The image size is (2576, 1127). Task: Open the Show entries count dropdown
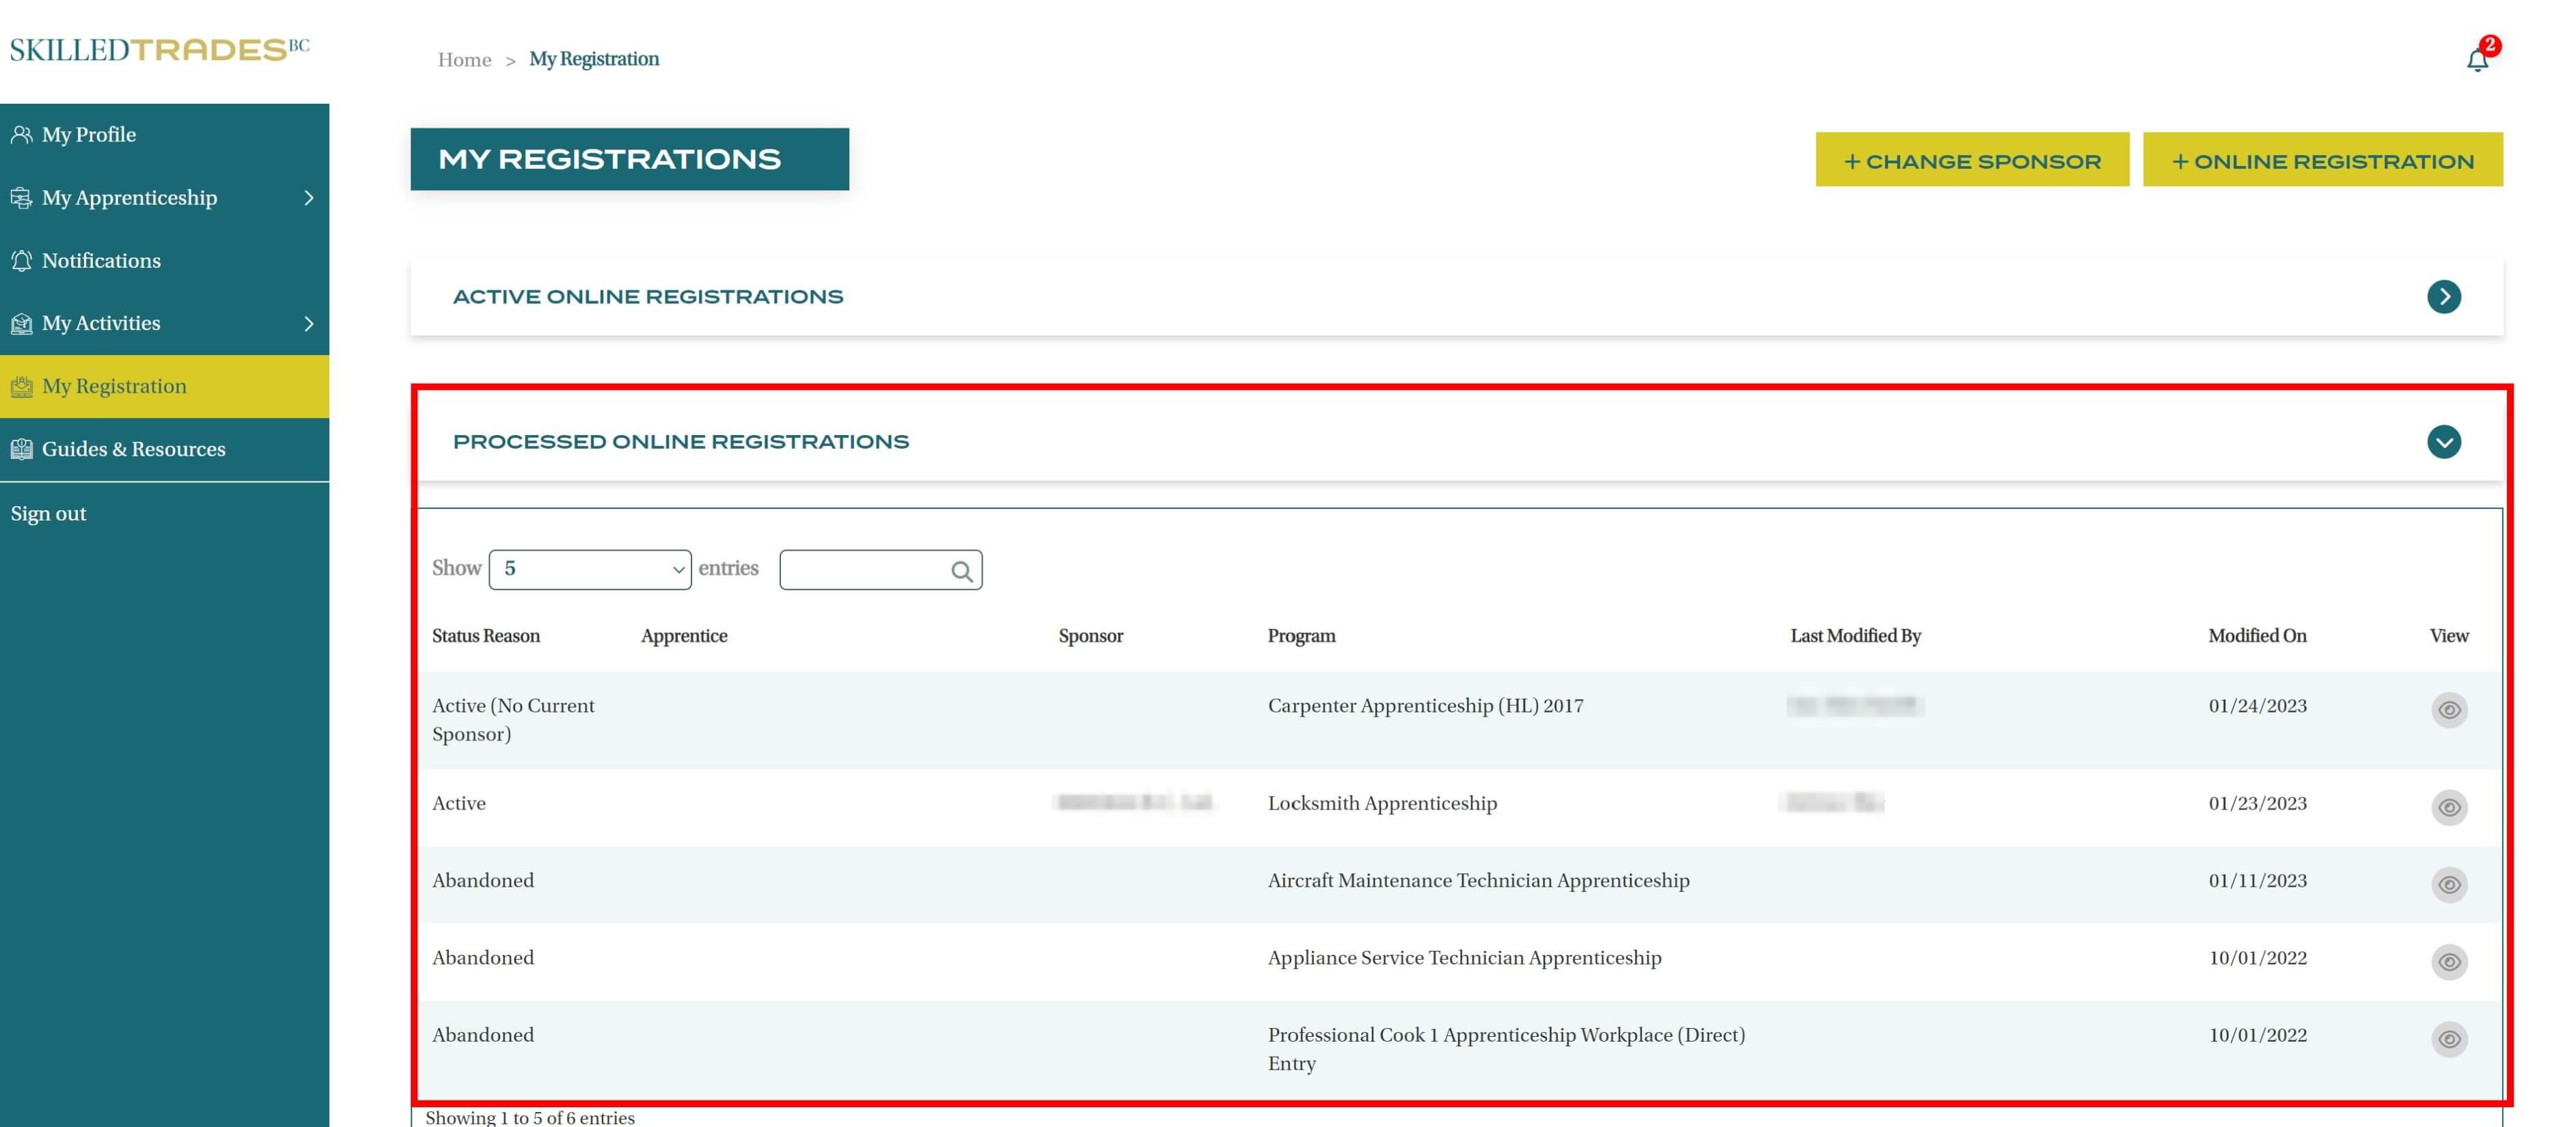pyautogui.click(x=589, y=569)
